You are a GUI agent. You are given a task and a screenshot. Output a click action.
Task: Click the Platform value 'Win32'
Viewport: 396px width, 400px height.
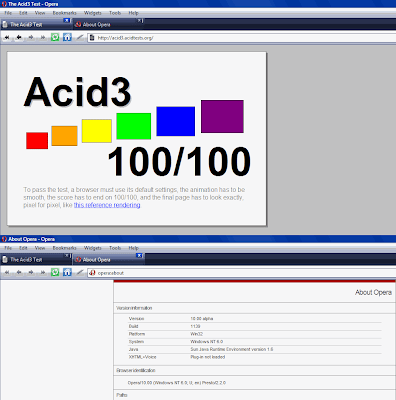[x=197, y=334]
